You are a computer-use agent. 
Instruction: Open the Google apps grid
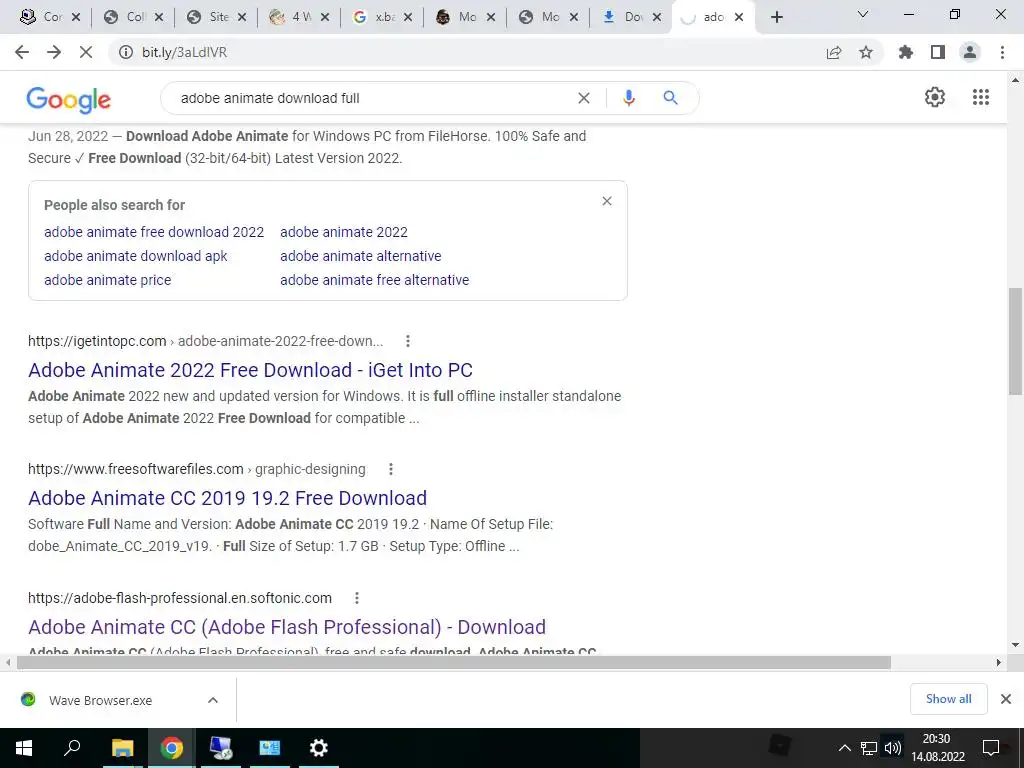tap(981, 97)
